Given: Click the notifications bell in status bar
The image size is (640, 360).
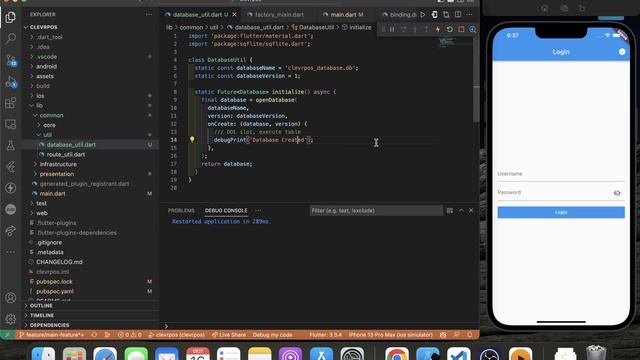Looking at the screenshot, I should [470, 335].
